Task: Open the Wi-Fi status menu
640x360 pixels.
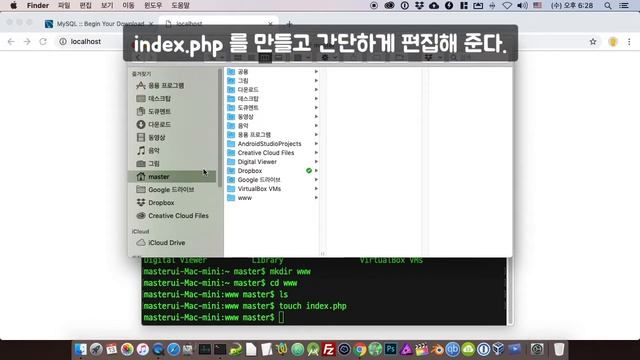Action: [x=507, y=5]
